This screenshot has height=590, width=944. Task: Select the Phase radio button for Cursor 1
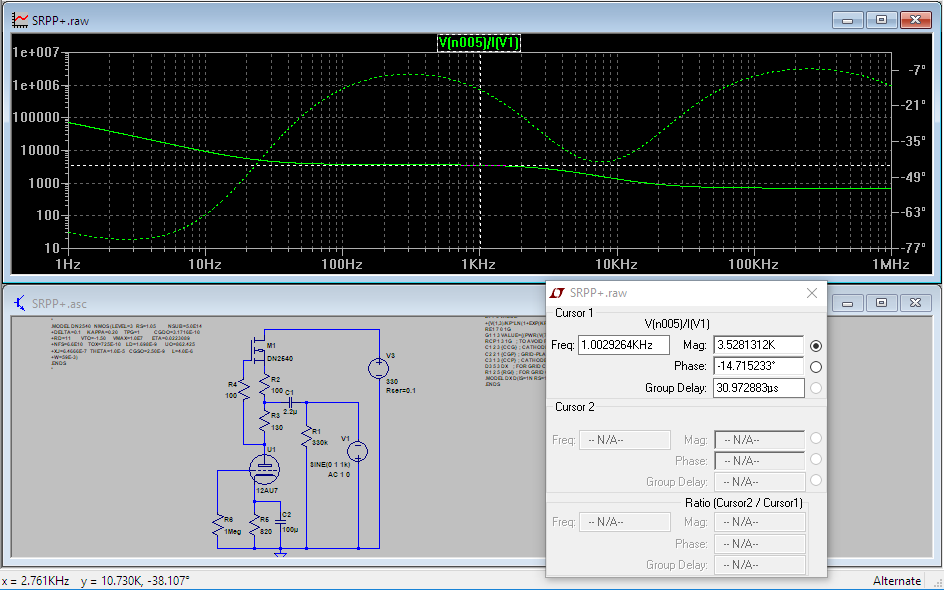(x=816, y=367)
